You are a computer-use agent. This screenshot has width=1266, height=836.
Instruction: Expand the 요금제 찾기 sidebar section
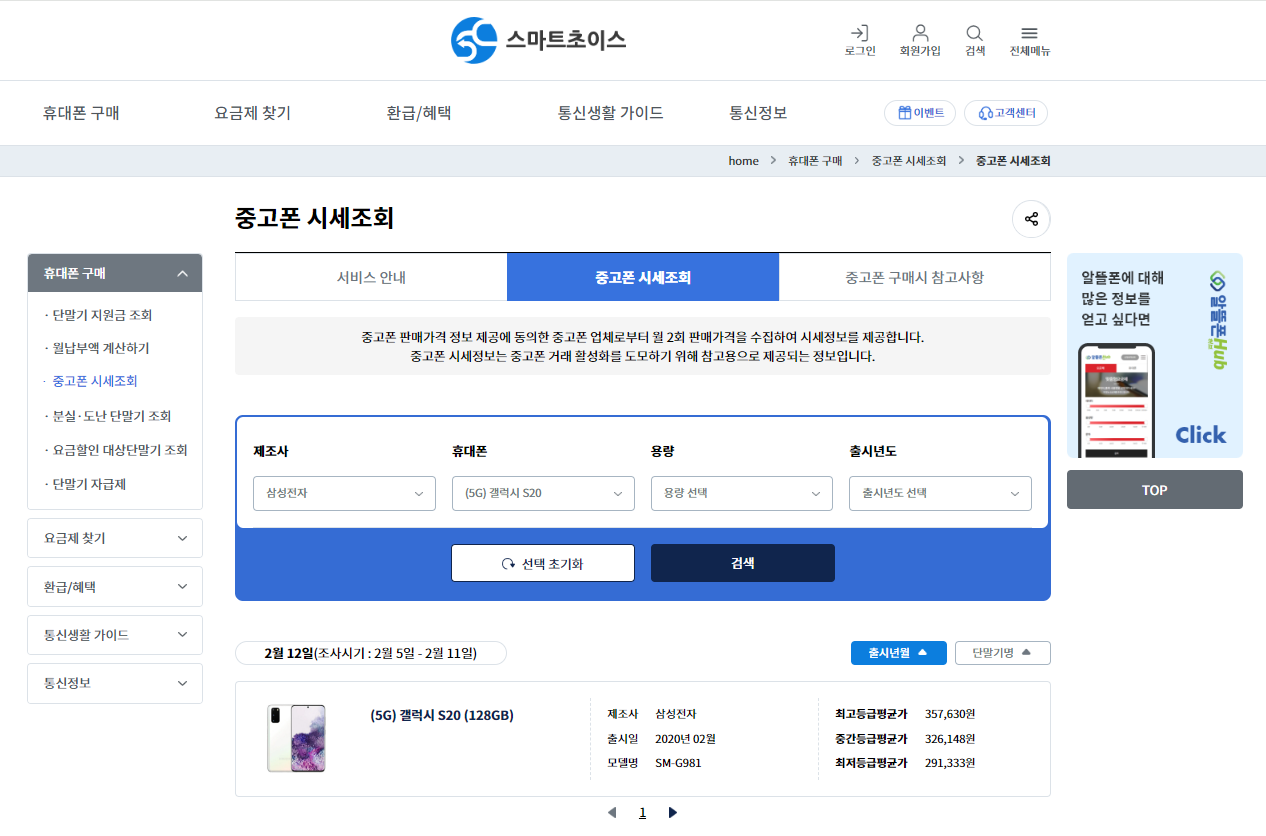115,538
